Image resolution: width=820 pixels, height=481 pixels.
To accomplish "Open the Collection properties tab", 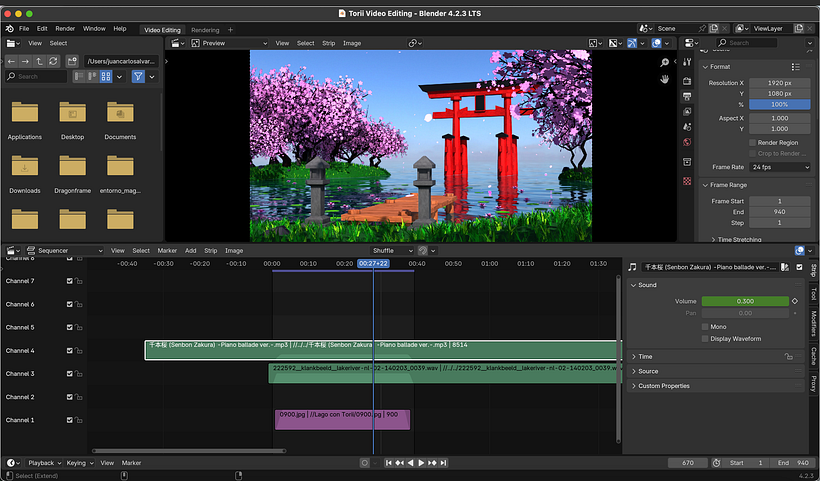I will point(687,162).
